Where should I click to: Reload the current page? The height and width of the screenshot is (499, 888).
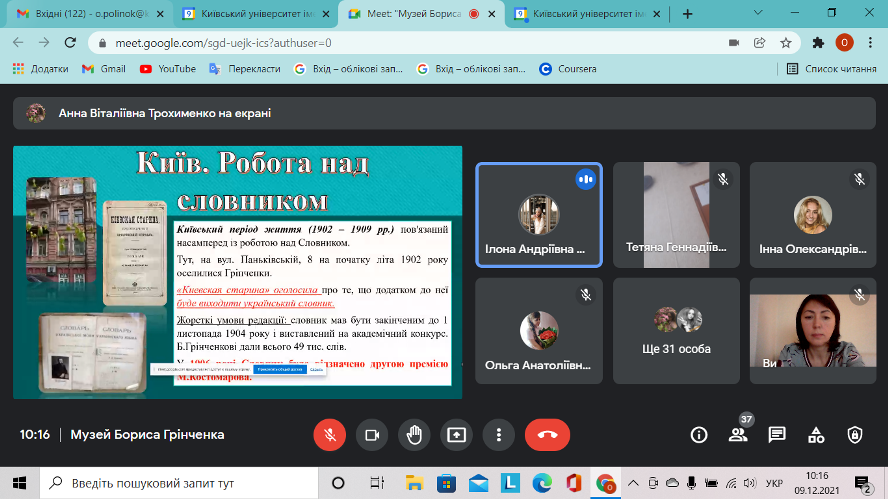click(x=70, y=42)
